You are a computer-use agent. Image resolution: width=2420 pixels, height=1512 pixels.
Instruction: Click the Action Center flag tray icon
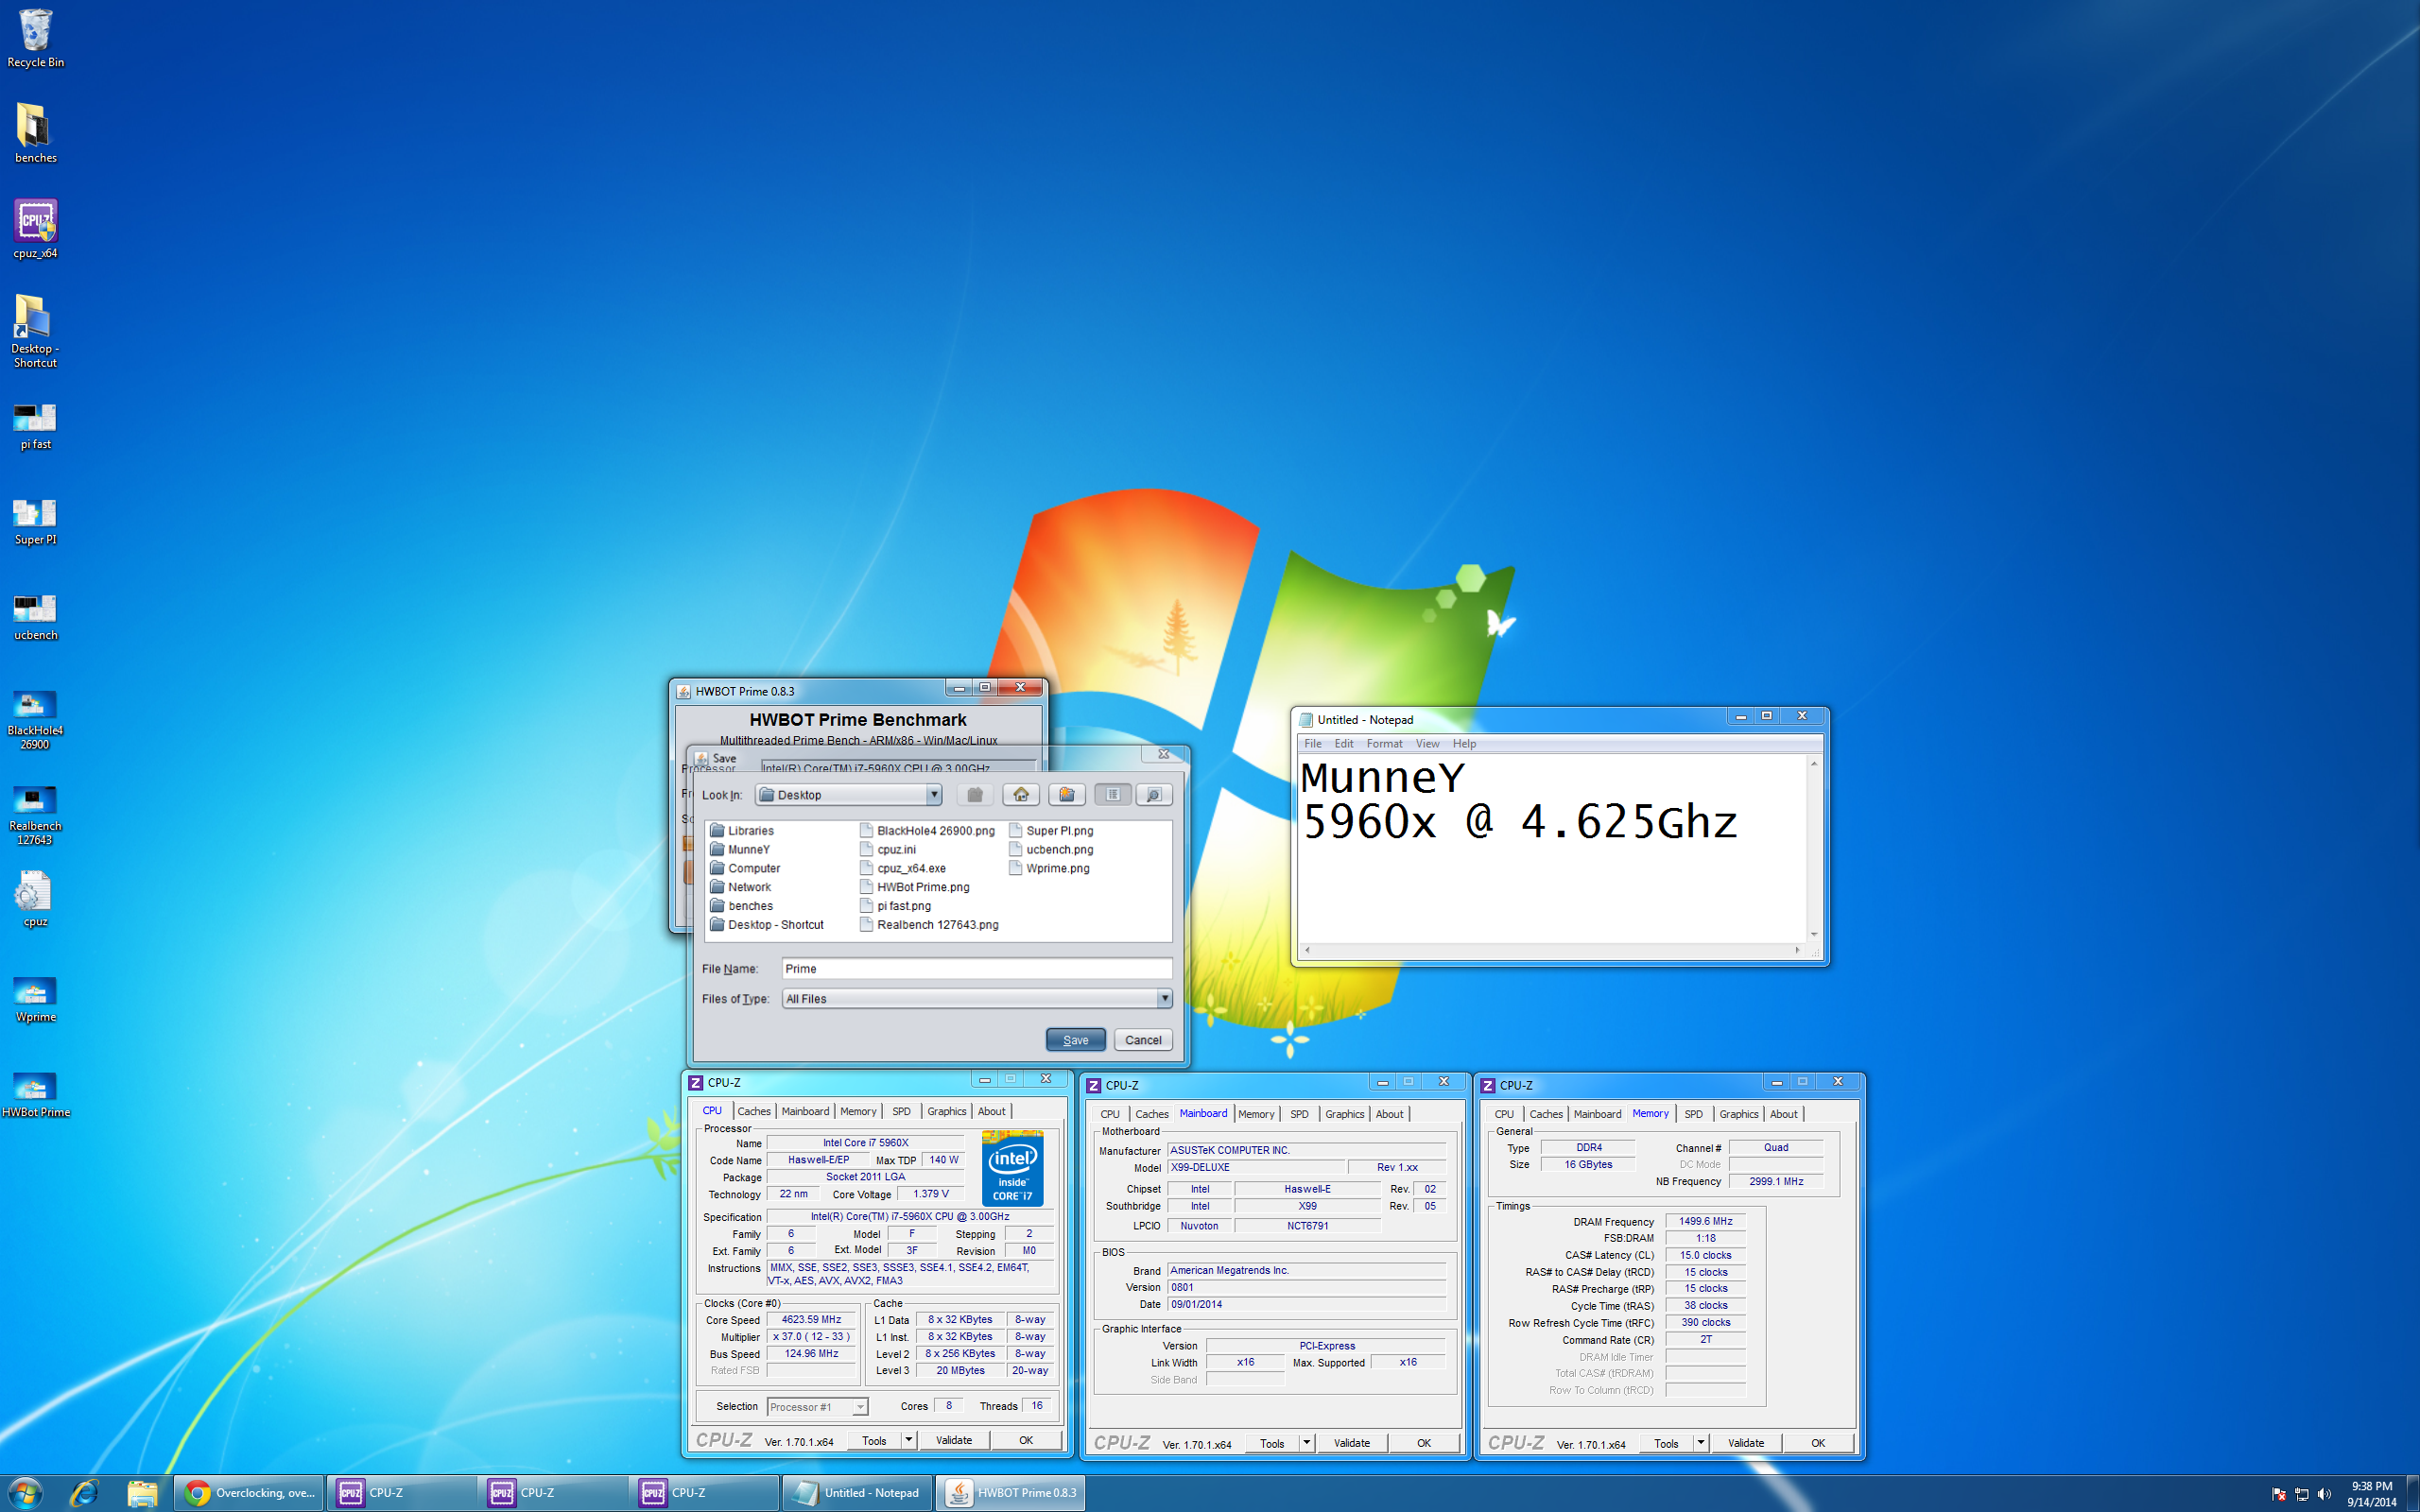coord(2279,1494)
